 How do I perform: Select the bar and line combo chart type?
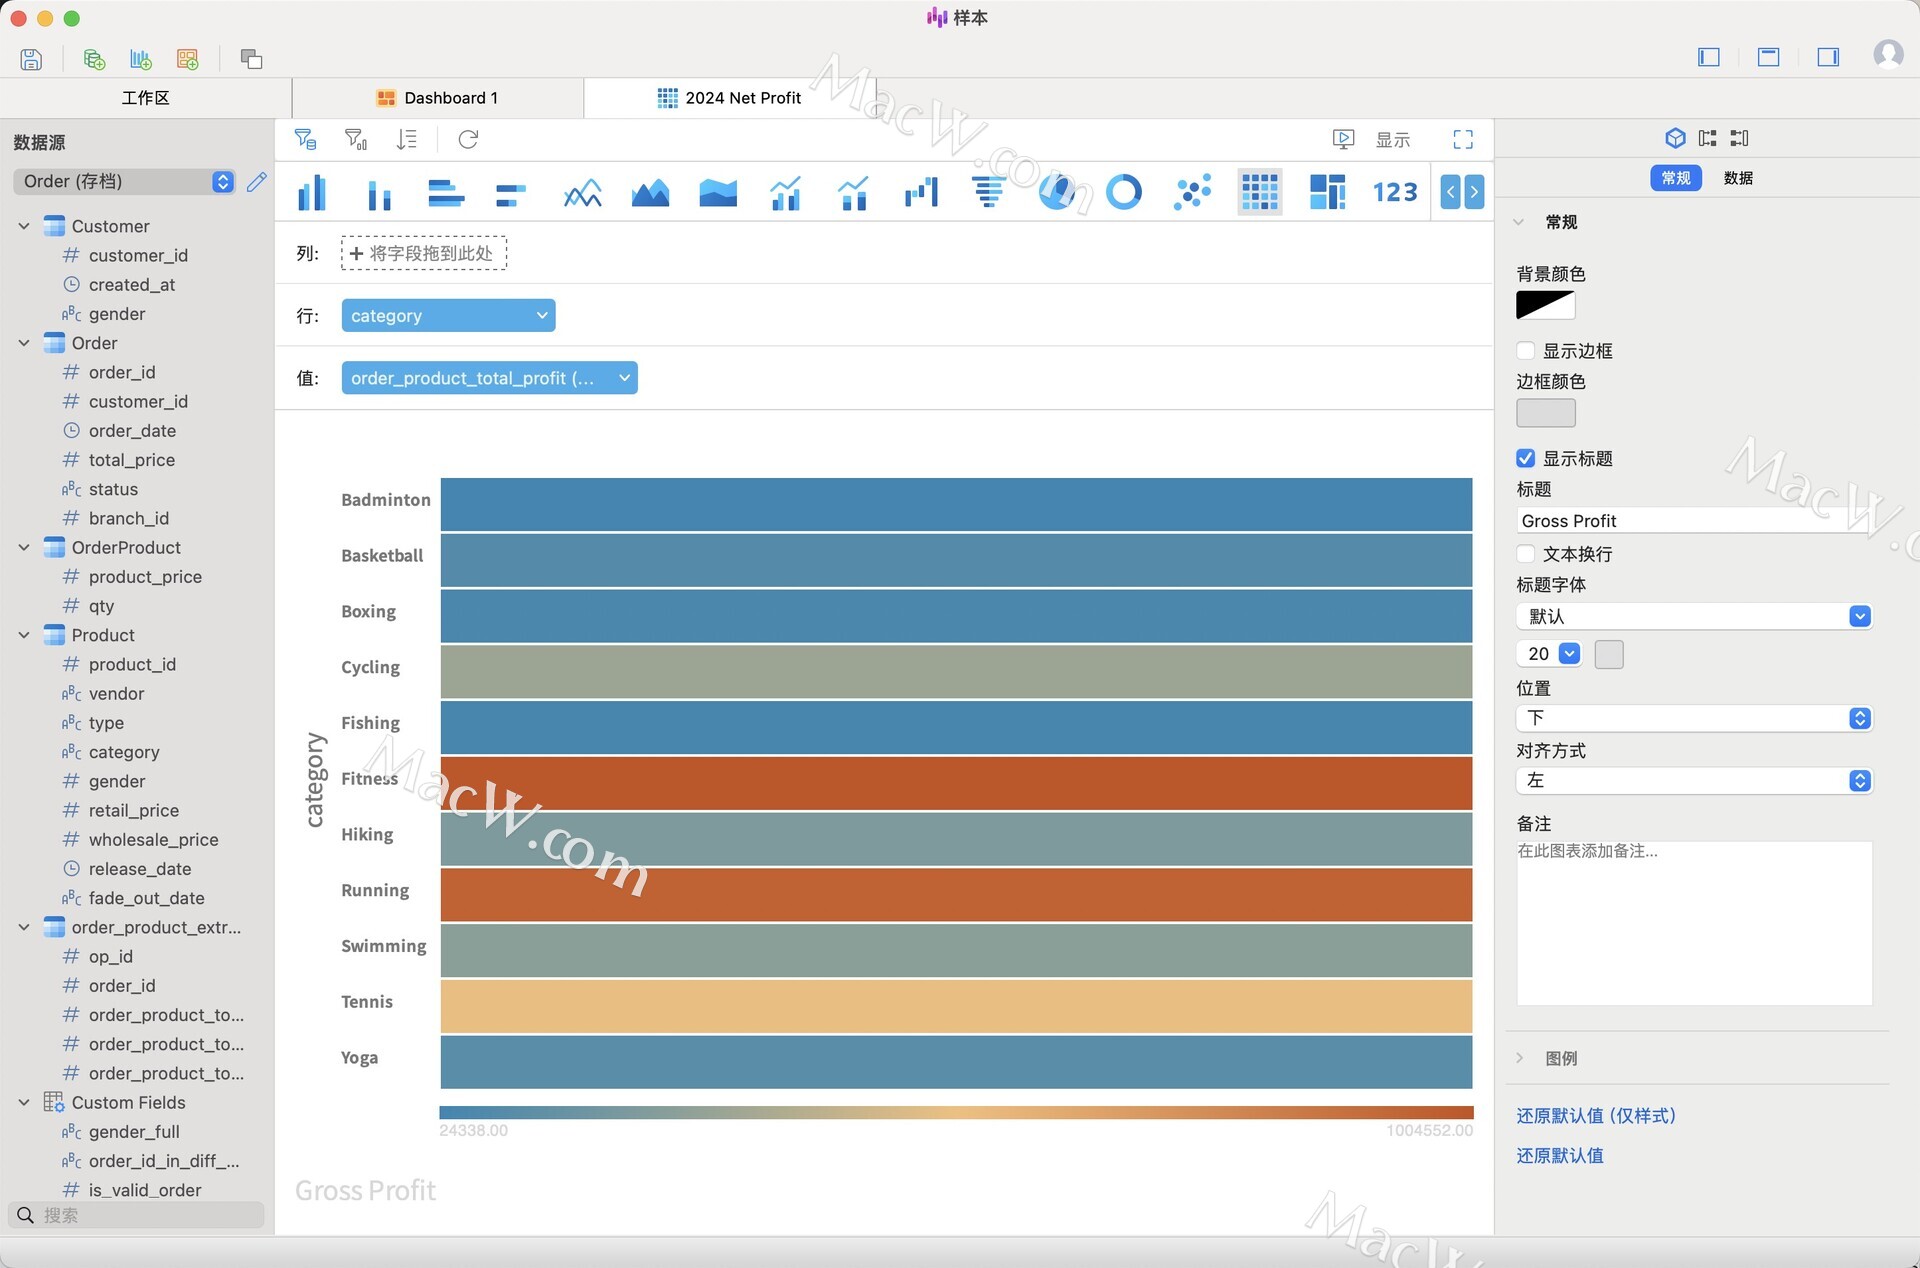point(786,191)
